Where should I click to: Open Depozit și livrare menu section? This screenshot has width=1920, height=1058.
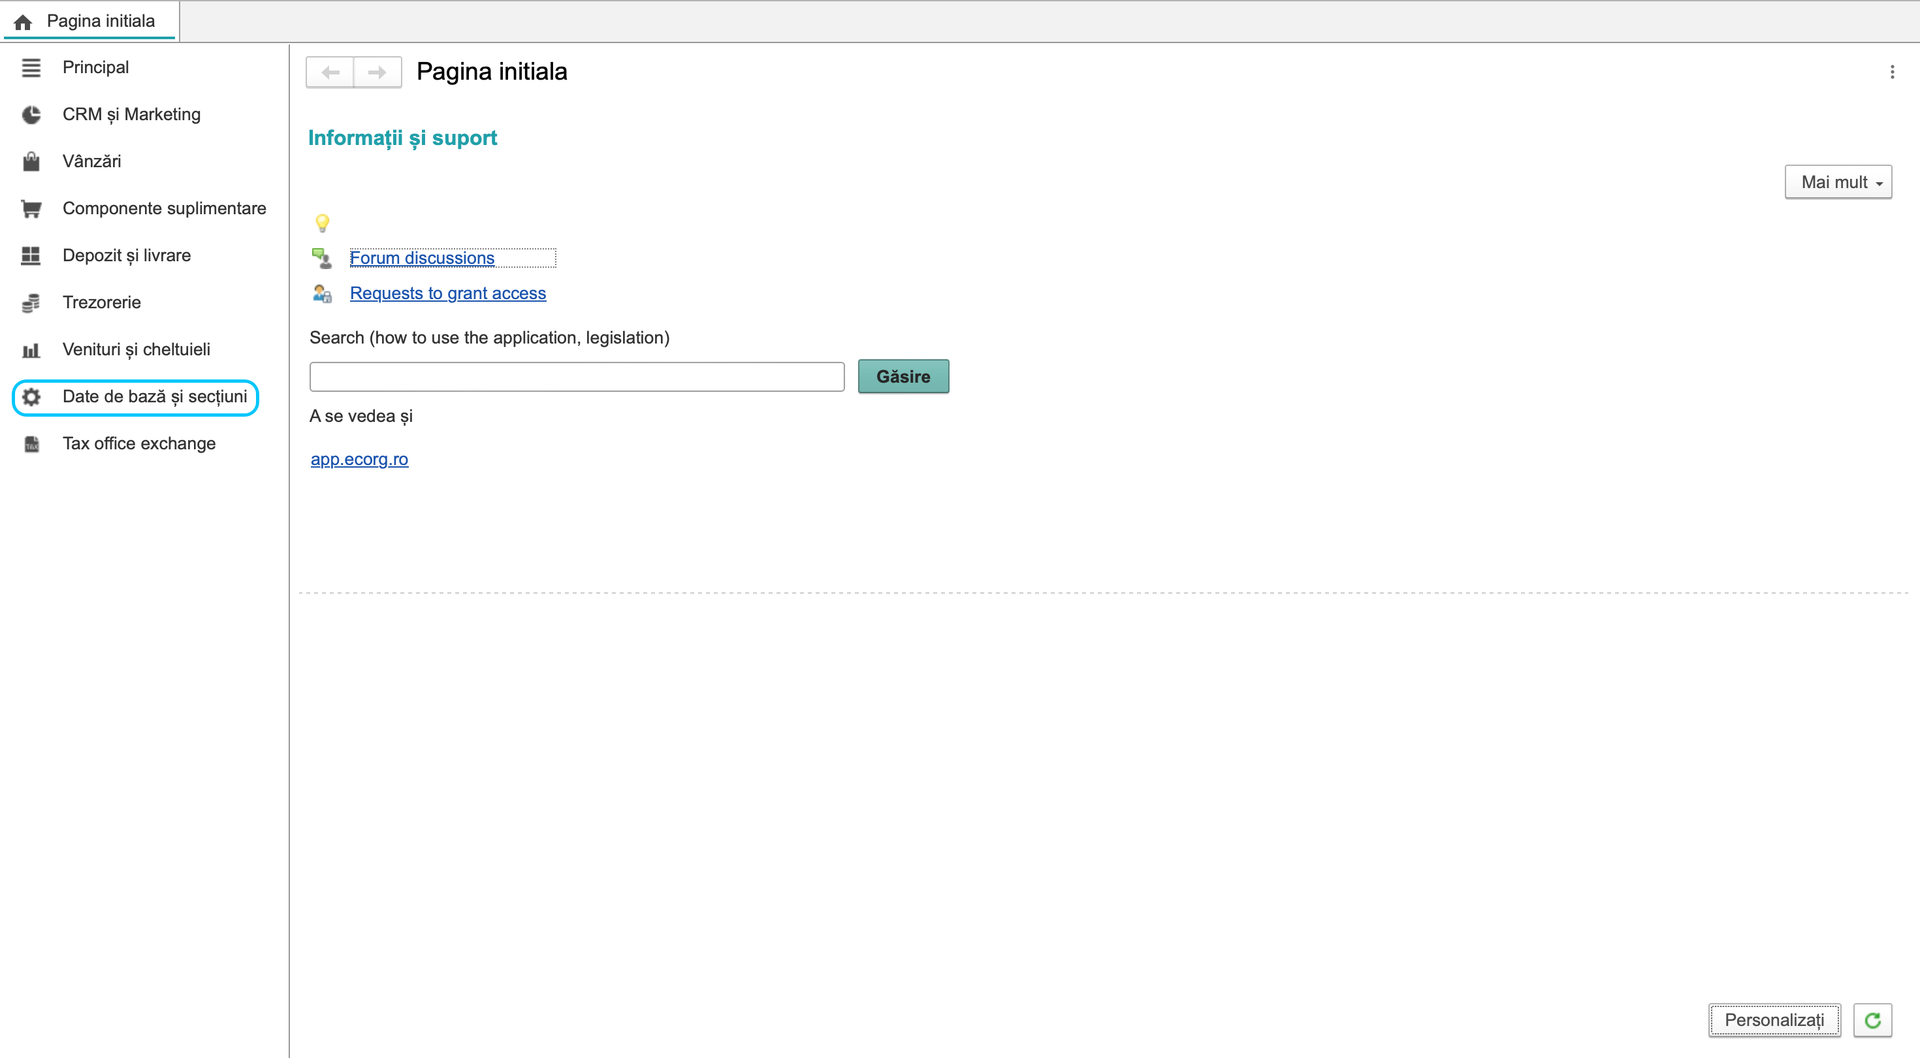127,255
